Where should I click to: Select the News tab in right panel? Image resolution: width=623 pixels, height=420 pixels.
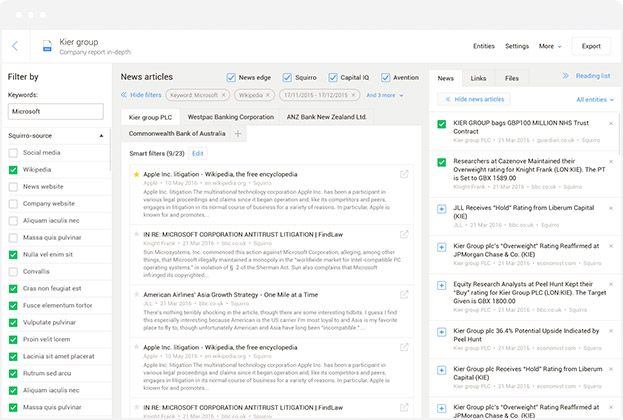[x=445, y=78]
